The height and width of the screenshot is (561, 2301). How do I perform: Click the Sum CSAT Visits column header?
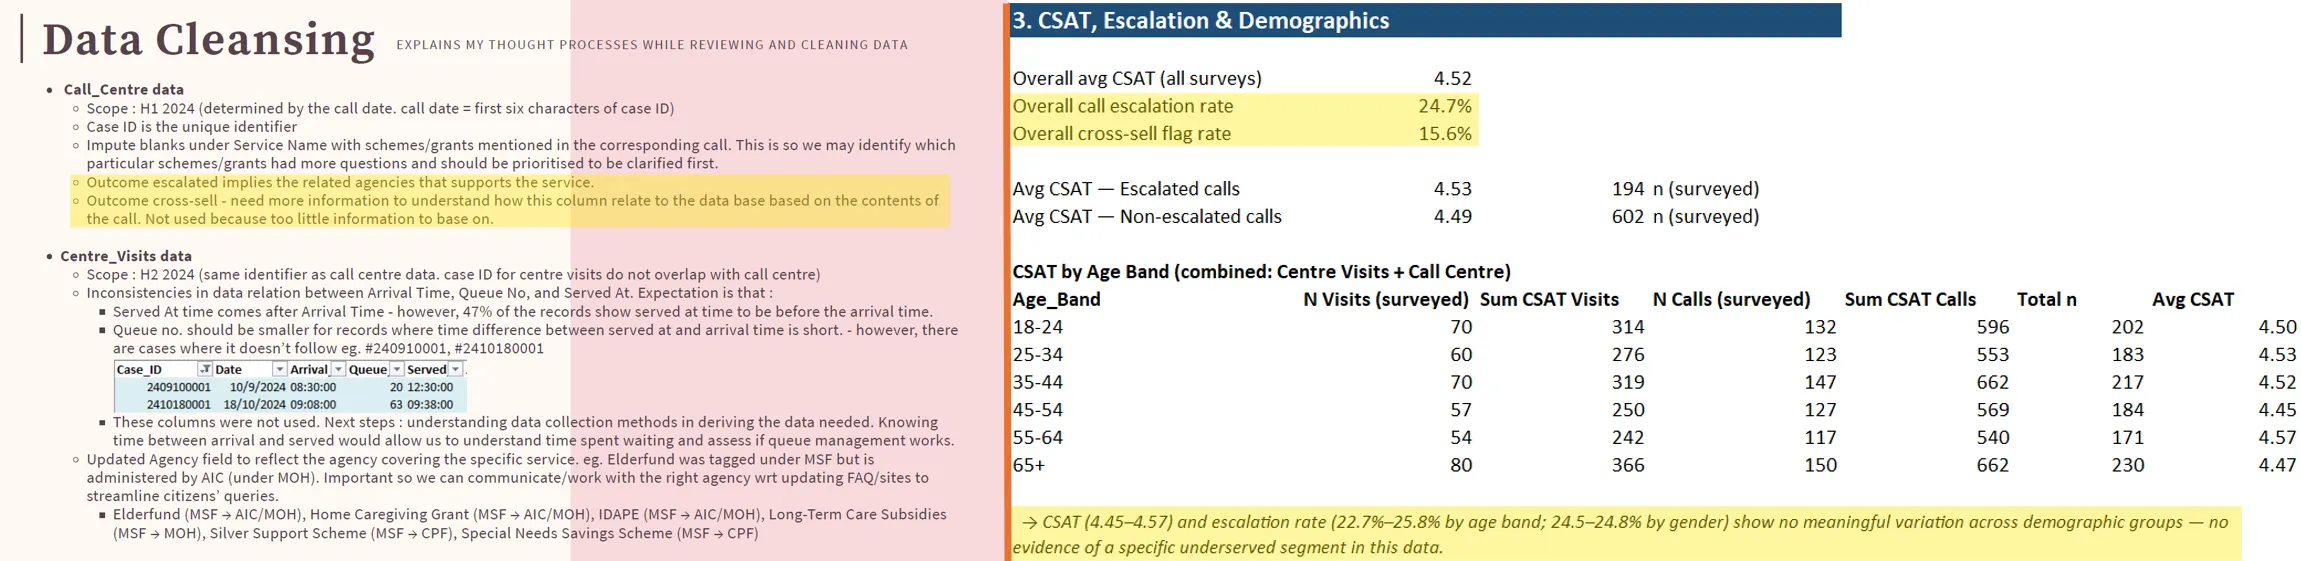(1549, 300)
